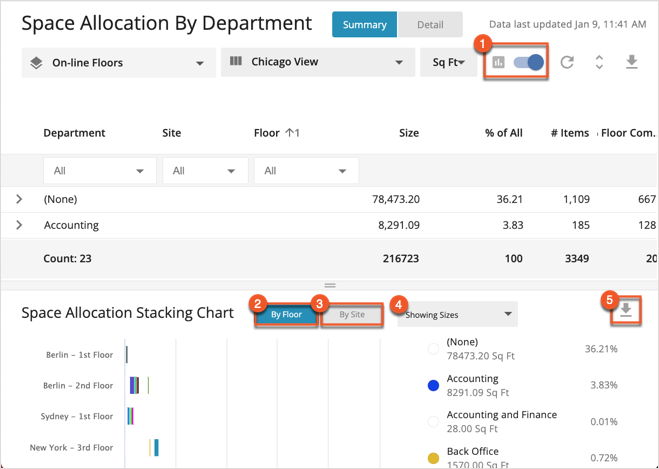Click the Floor Com. column header
This screenshot has width=659, height=469.
628,133
